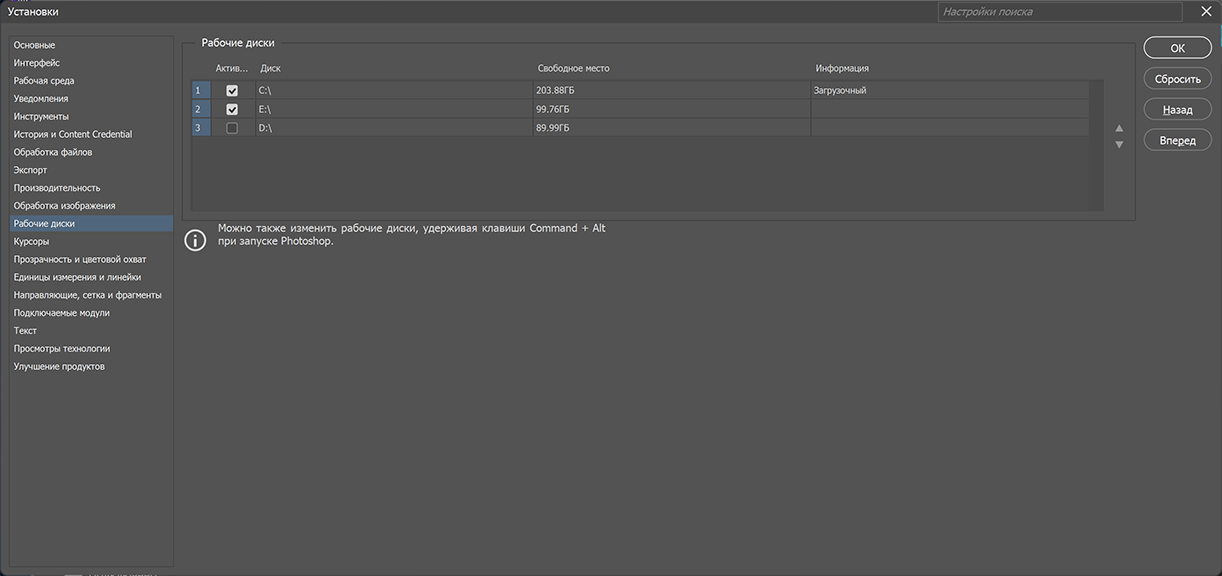This screenshot has width=1222, height=576.
Task: Select row number 3 in disk table
Action: click(201, 128)
